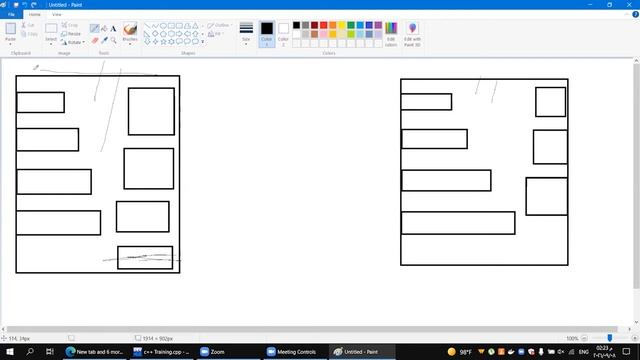Click the vertical canvas scrollbar
640x360 pixels.
pyautogui.click(x=636, y=176)
